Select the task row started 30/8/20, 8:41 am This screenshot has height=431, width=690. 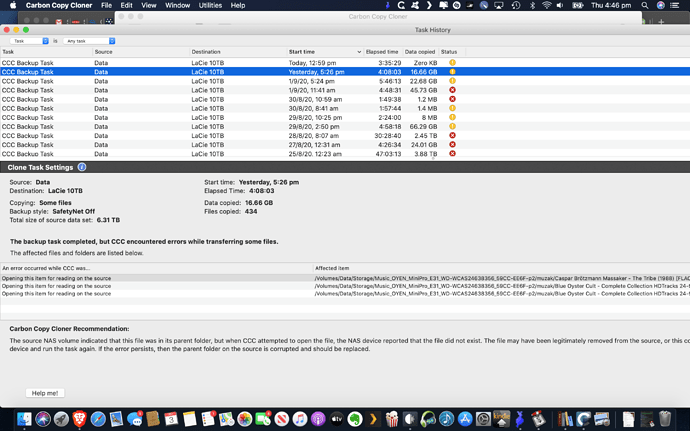tap(345, 108)
